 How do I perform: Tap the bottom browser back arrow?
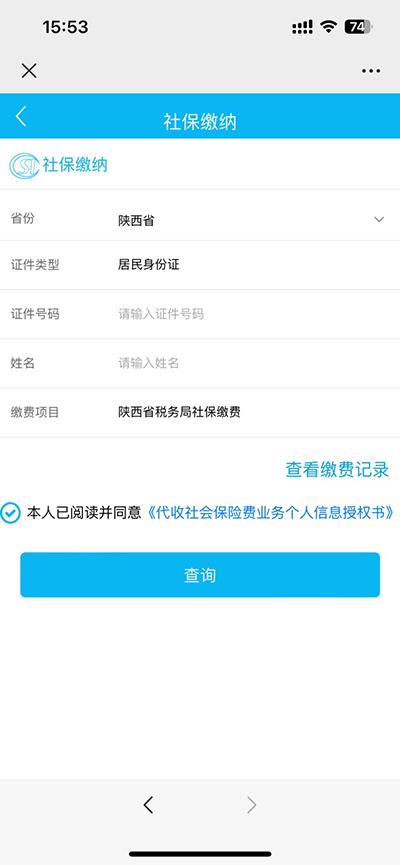(x=148, y=805)
